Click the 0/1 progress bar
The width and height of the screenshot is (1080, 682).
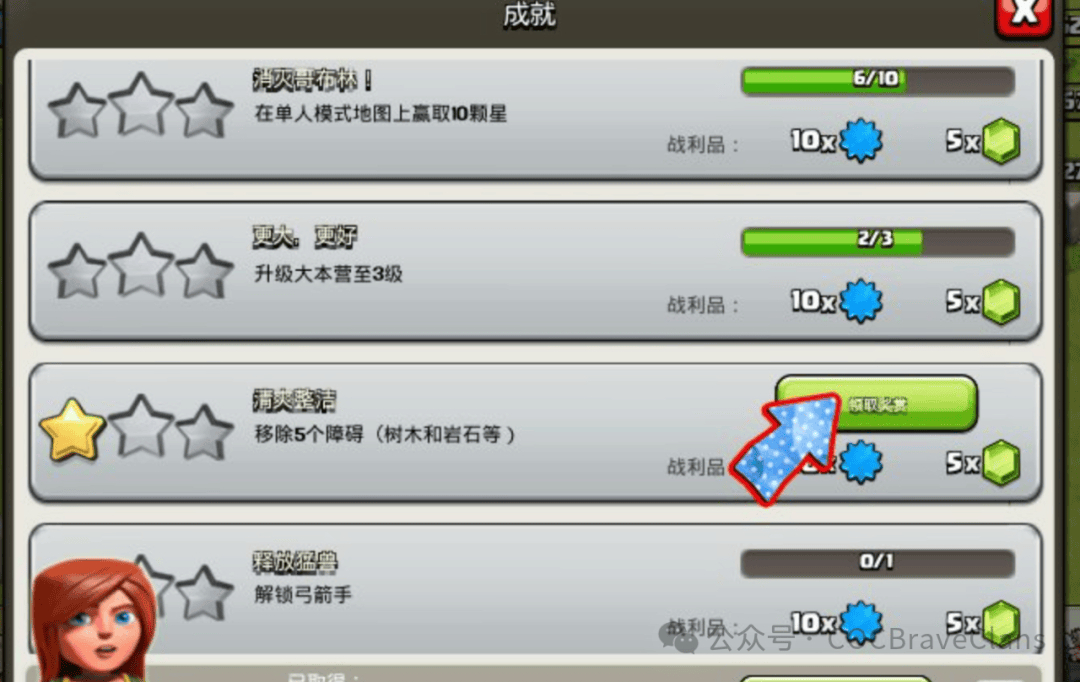[x=878, y=563]
